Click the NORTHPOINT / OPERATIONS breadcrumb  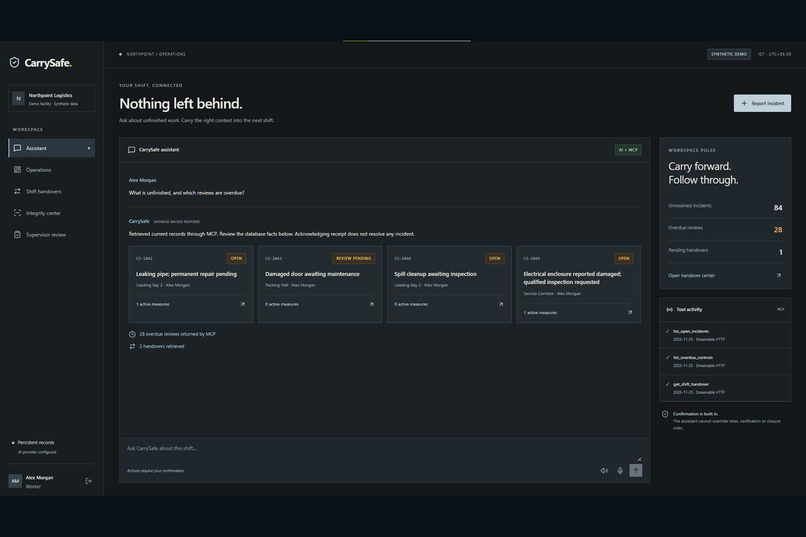pos(156,54)
